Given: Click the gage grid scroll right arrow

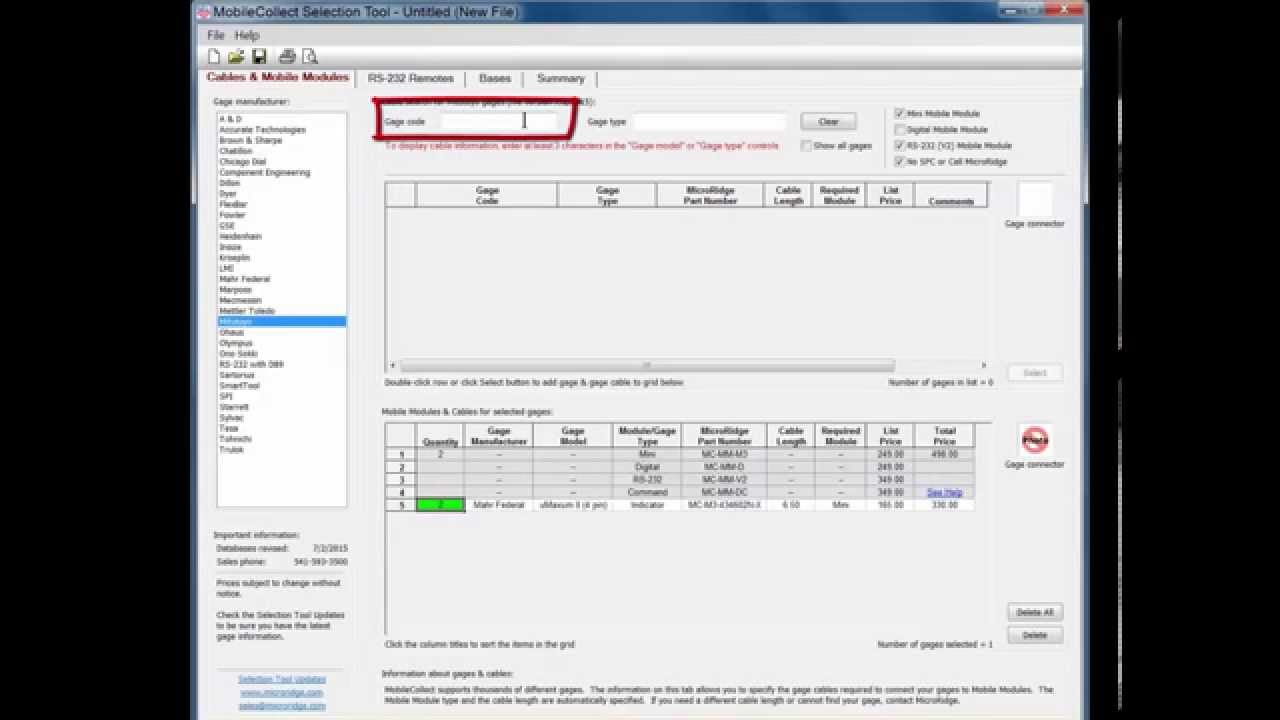Looking at the screenshot, I should tap(983, 365).
